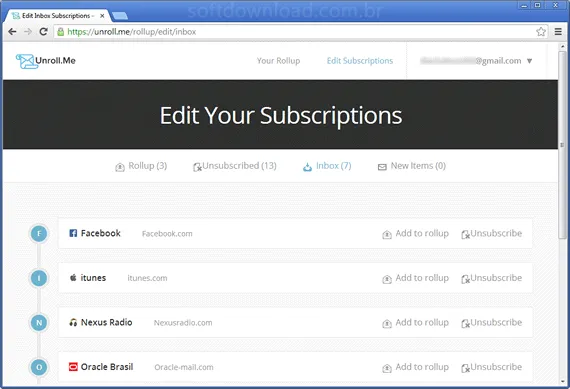Close the Edit Inbox Subscriptions tab
Image resolution: width=570 pixels, height=389 pixels.
coord(103,16)
